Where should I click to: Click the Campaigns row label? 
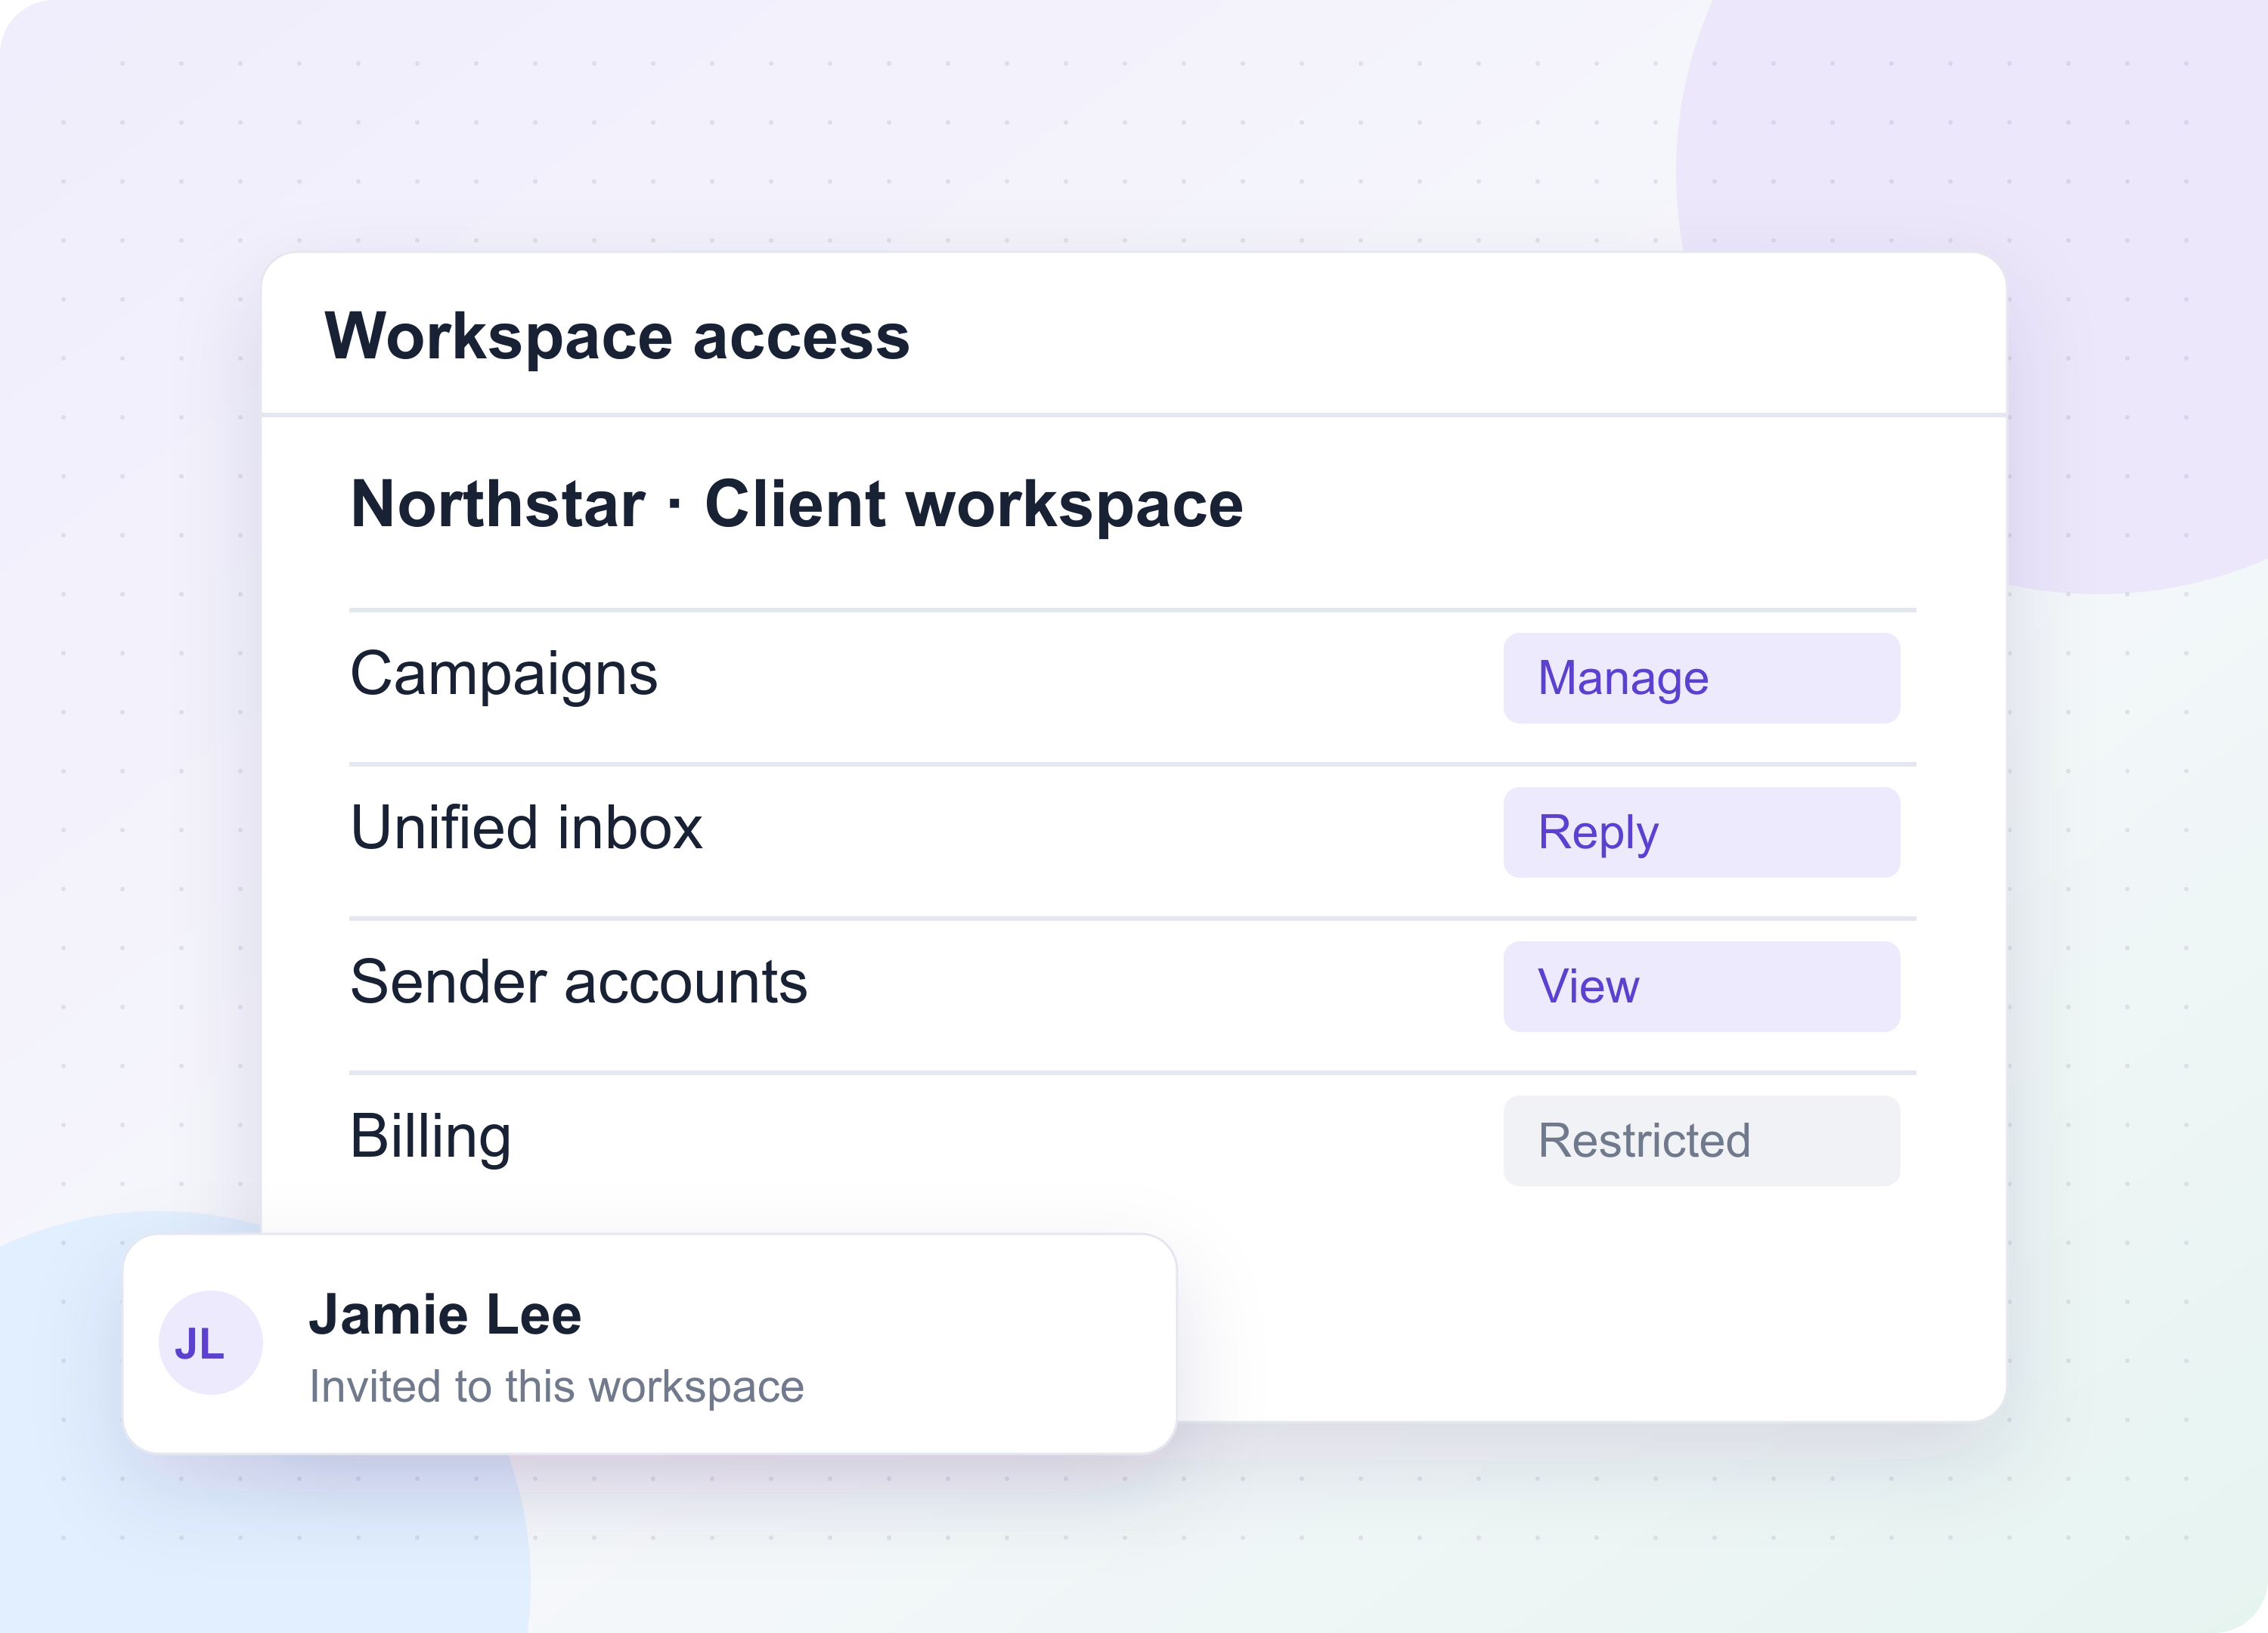click(504, 676)
